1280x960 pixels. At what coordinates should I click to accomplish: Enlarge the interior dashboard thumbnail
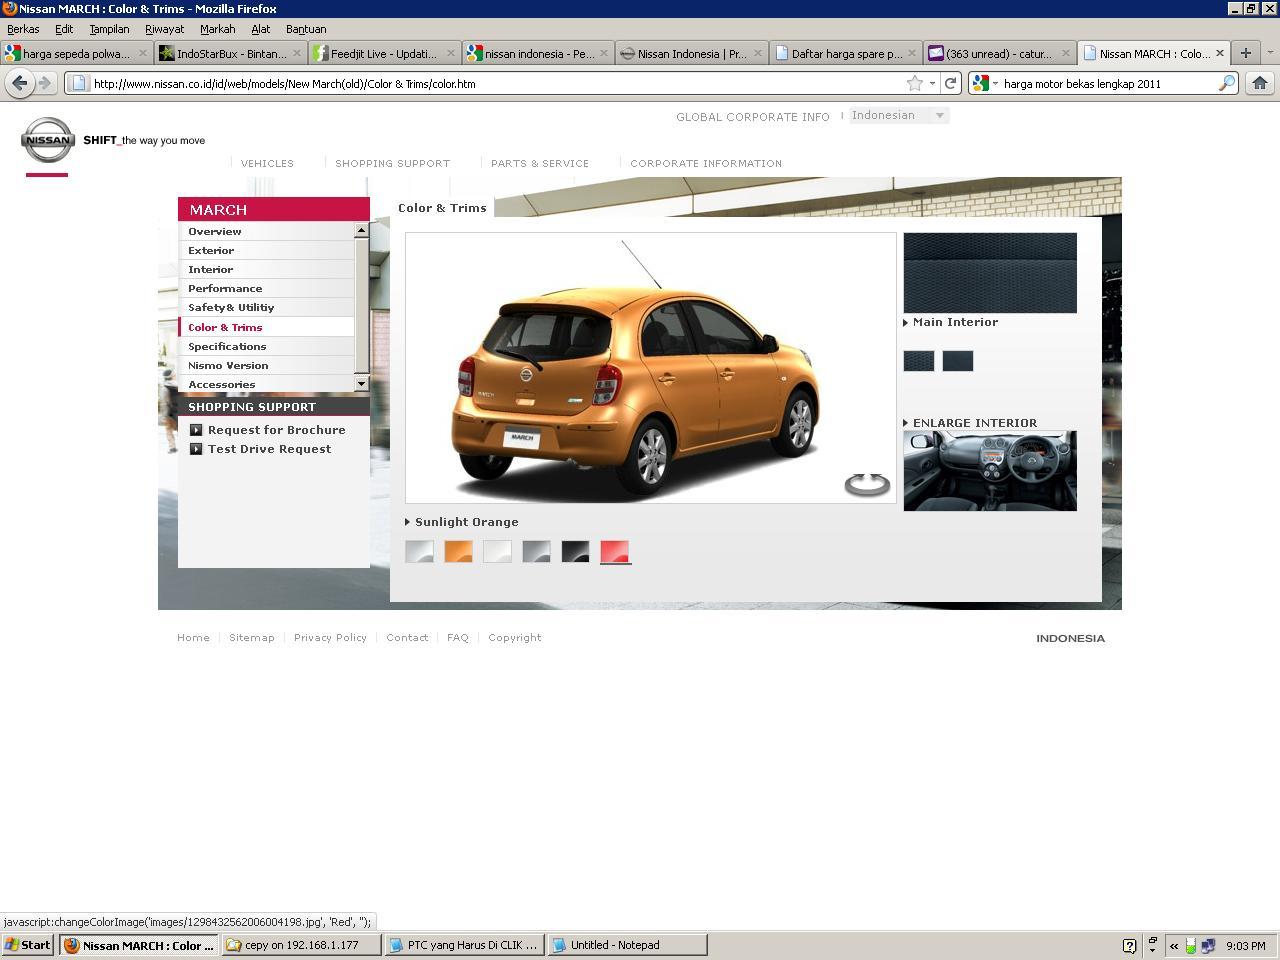tap(990, 471)
